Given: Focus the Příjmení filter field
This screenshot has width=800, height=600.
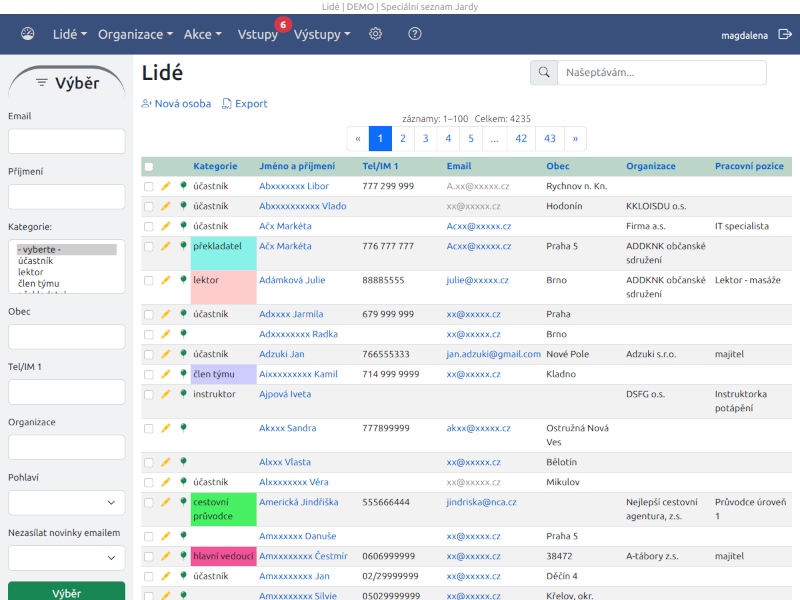Looking at the screenshot, I should pos(66,196).
